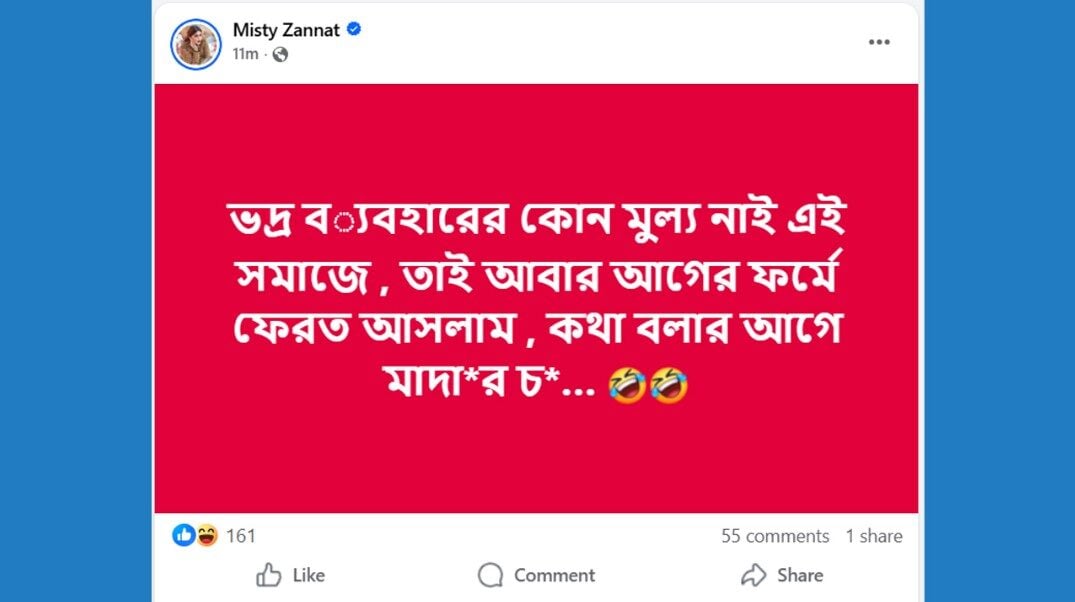Click the blue verified badge beside Misty Zannat
Viewport: 1075px width, 602px height.
pos(352,30)
